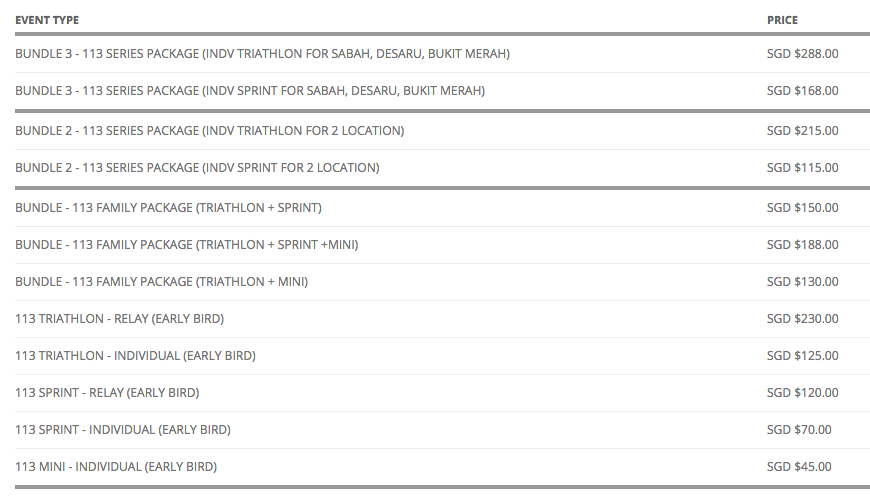Click the SGD $45.00 price
This screenshot has width=870, height=503.
[799, 467]
